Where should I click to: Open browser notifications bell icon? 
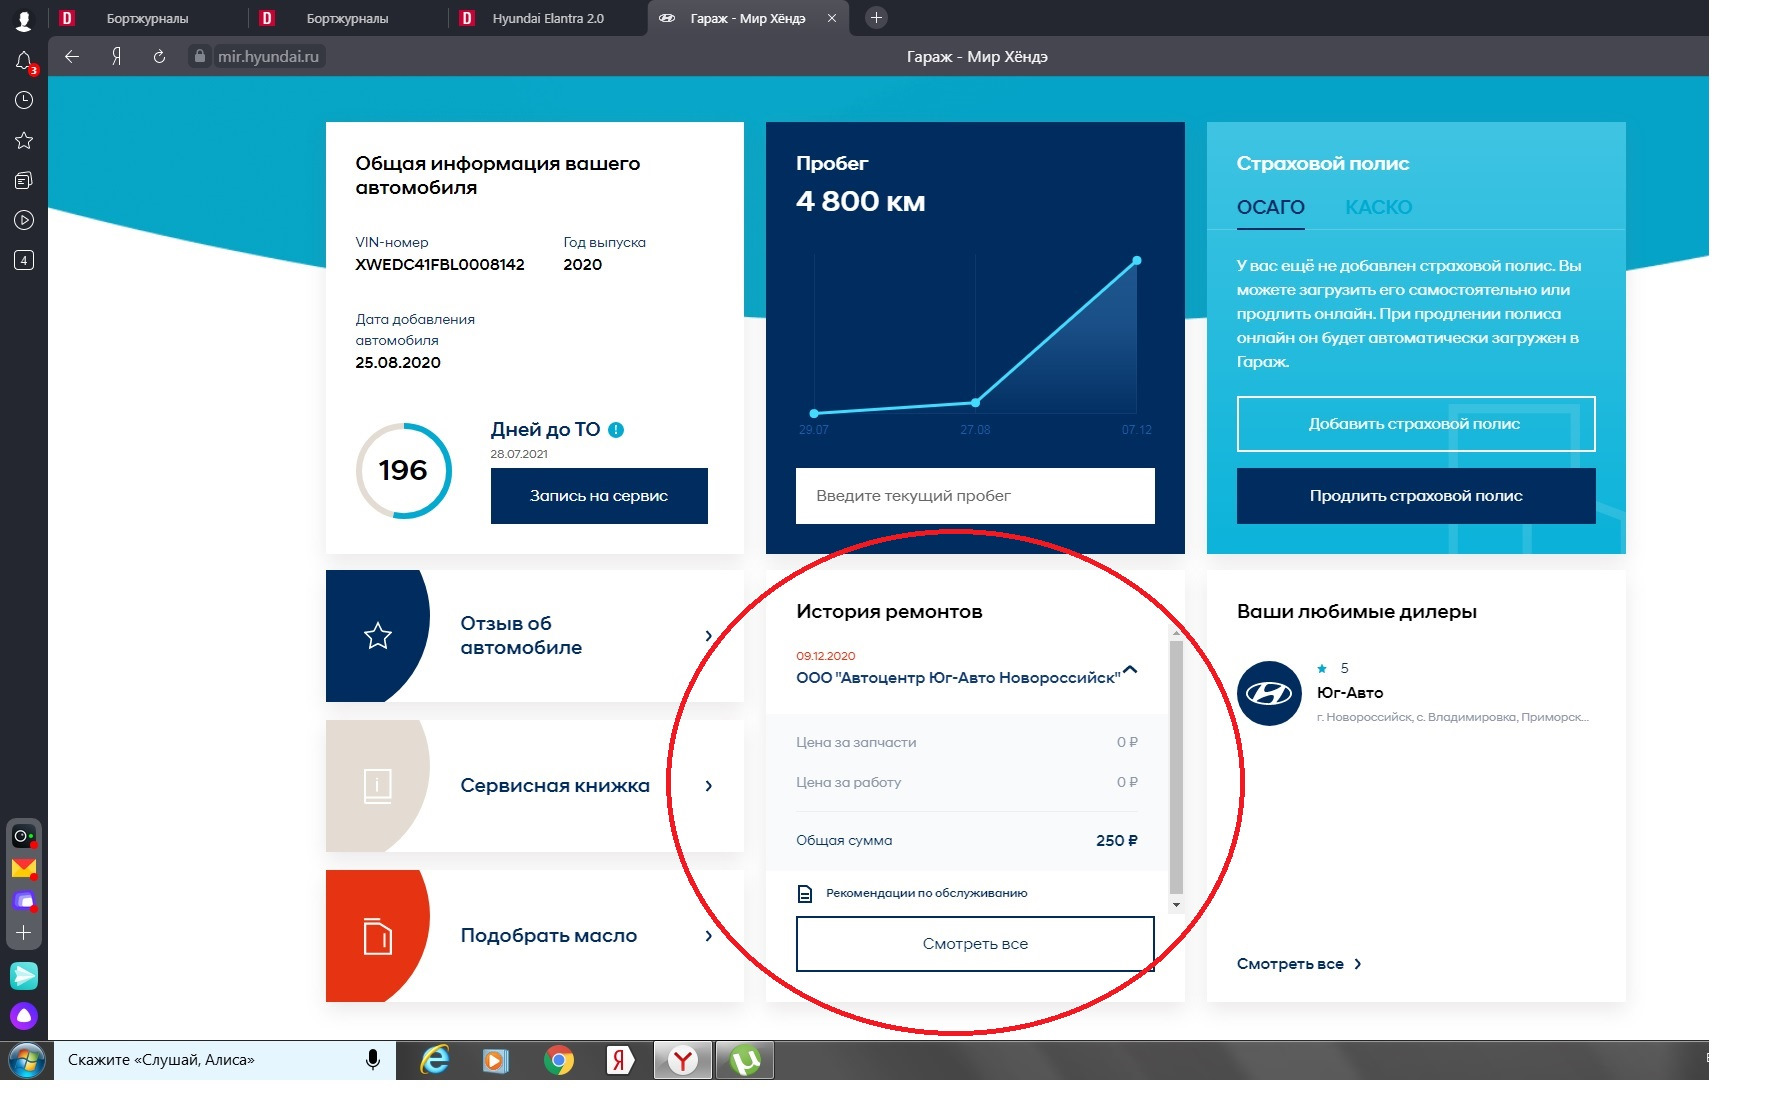click(x=24, y=62)
